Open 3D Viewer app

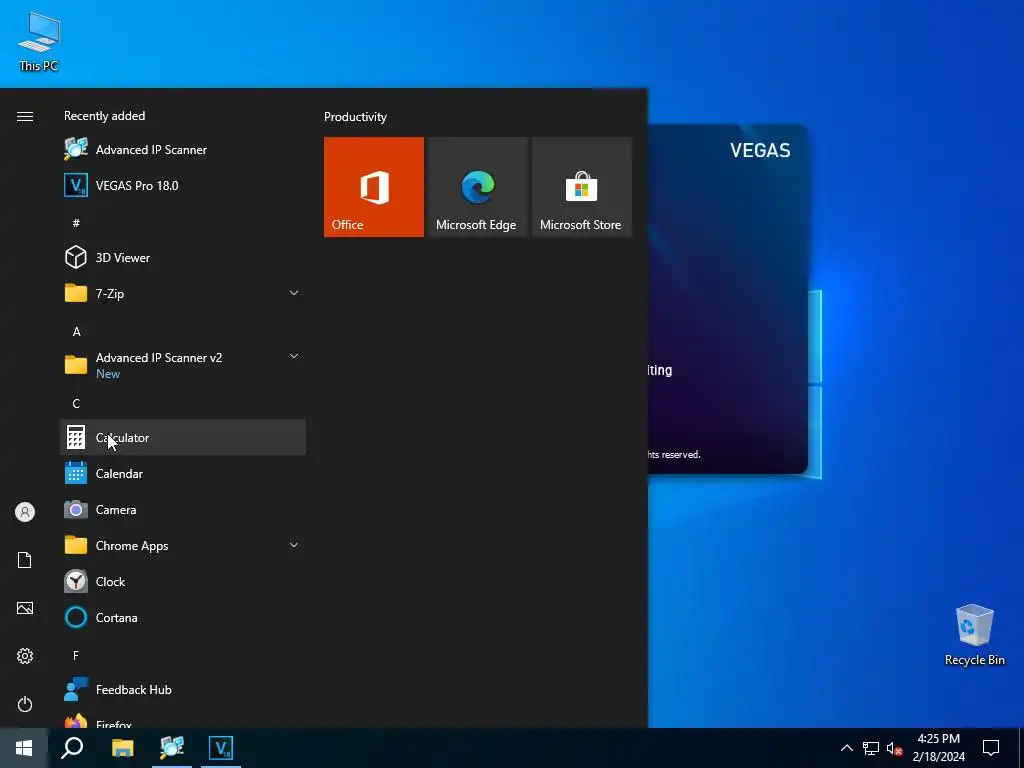pyautogui.click(x=183, y=257)
